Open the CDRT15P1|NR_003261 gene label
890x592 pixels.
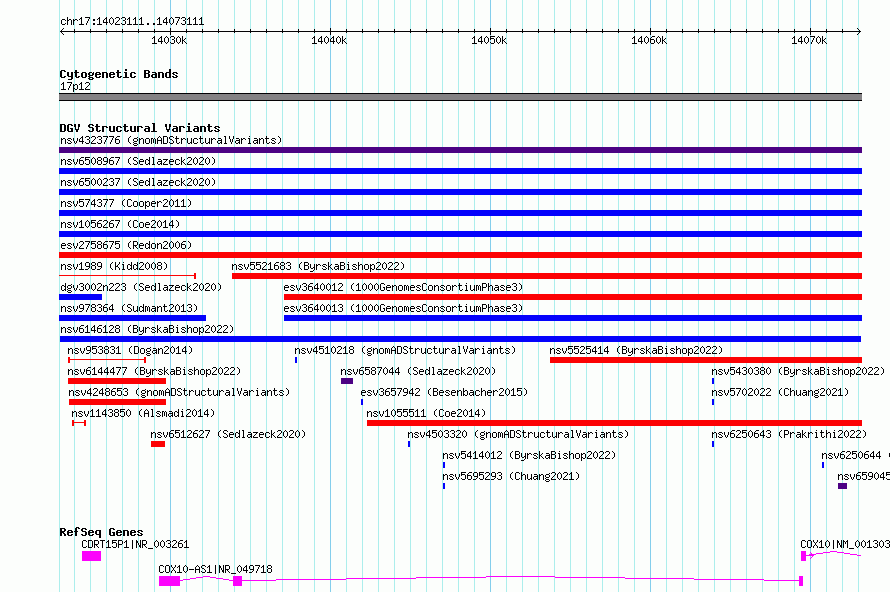[135, 544]
